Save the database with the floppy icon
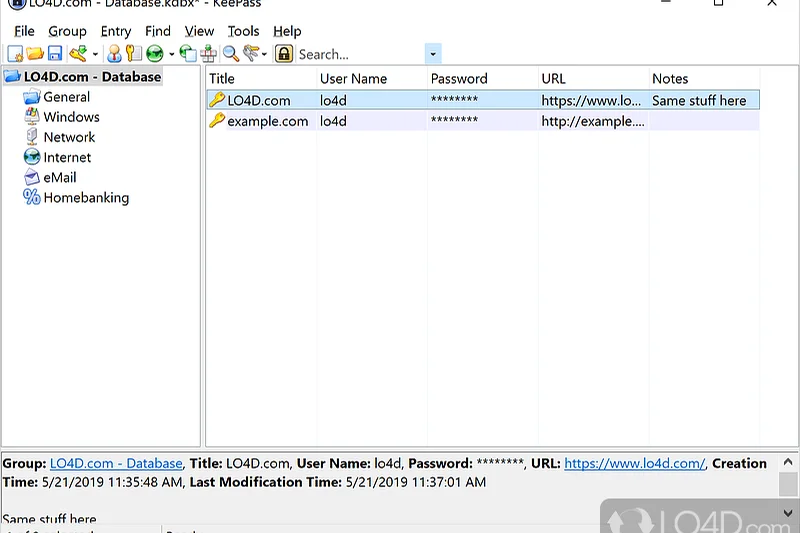The image size is (800, 533). 55,54
